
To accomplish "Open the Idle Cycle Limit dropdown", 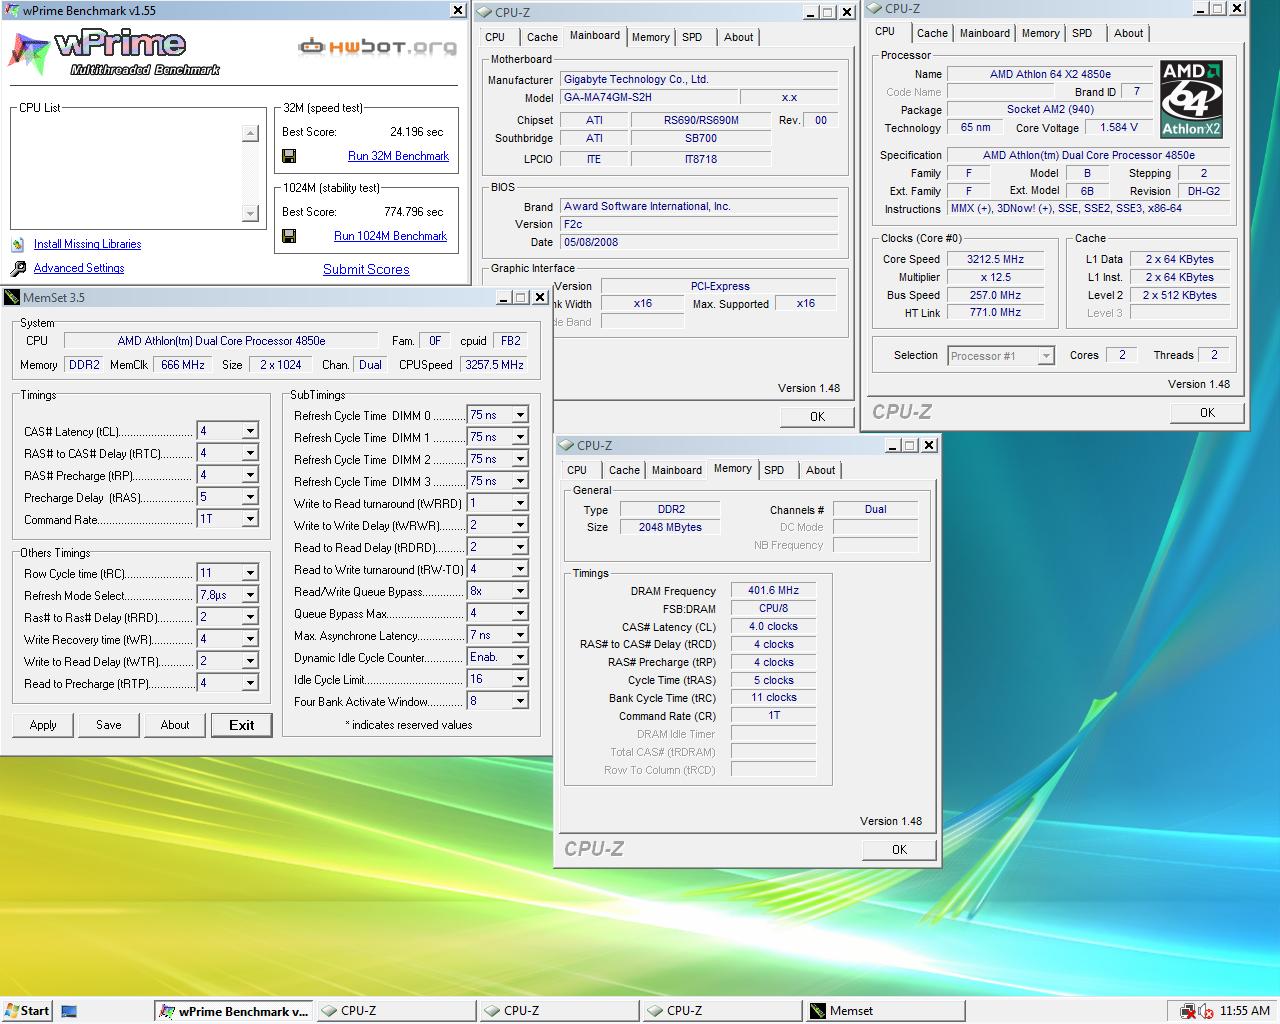I will tap(520, 679).
